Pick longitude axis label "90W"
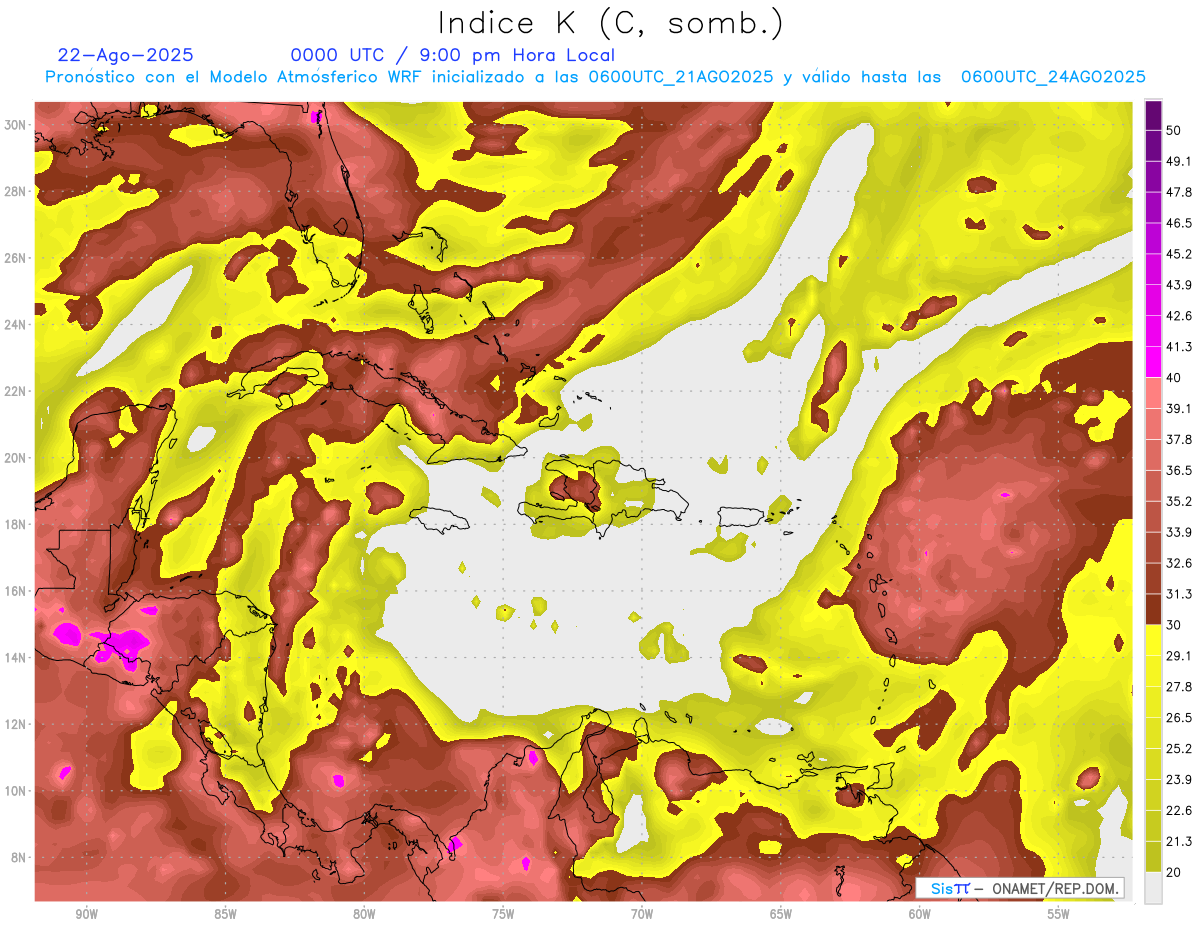 coord(86,915)
